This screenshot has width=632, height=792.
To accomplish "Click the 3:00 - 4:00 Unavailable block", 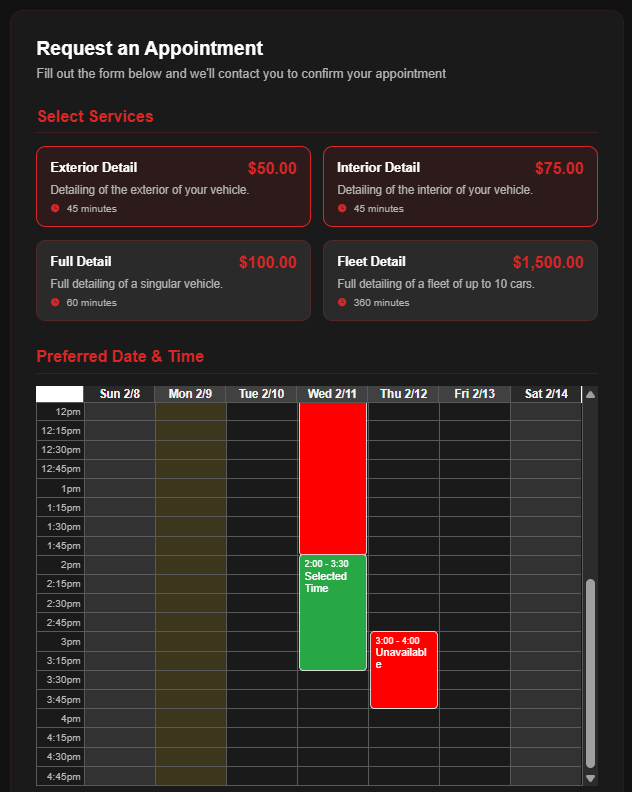I will point(404,670).
